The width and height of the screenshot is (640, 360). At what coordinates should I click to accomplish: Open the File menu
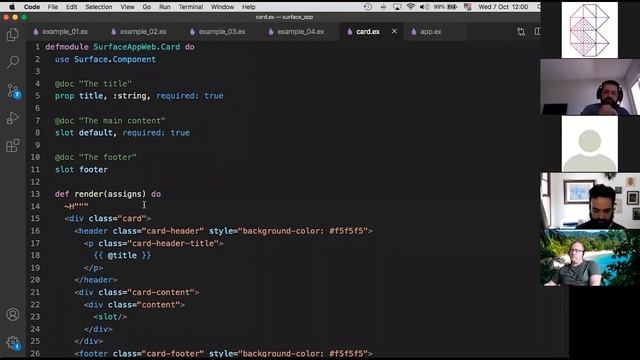coord(53,7)
